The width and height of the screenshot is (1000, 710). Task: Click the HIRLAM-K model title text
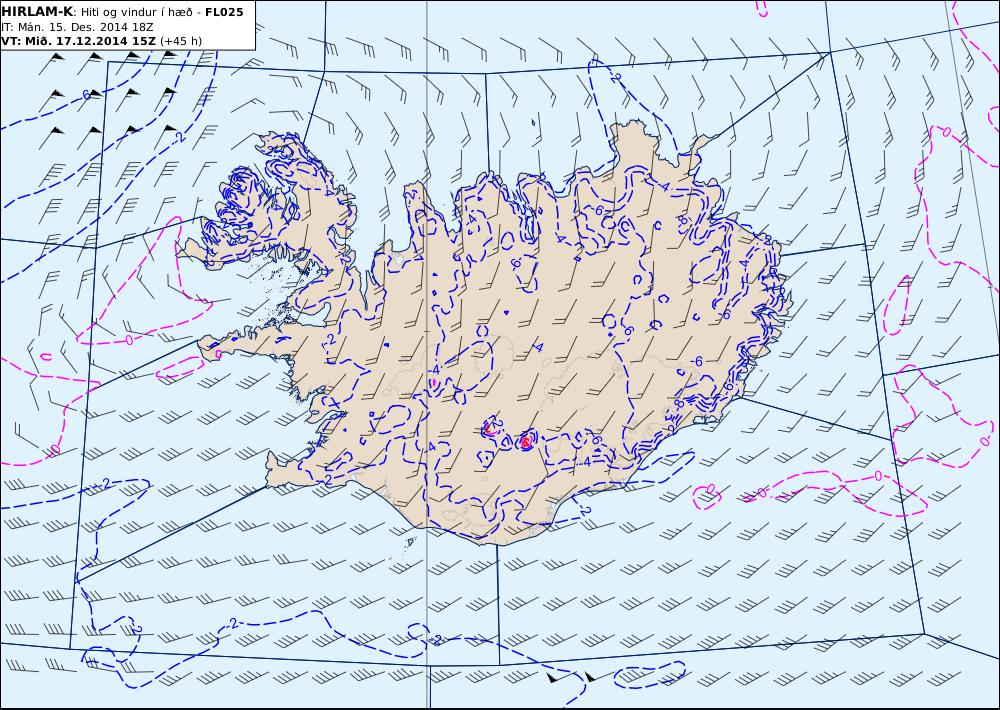click(x=37, y=12)
